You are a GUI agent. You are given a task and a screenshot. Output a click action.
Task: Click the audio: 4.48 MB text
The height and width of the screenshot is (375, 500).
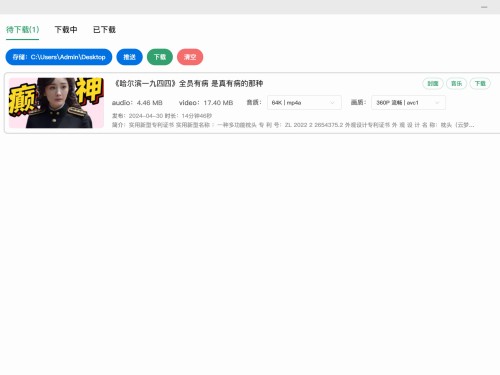tap(137, 103)
